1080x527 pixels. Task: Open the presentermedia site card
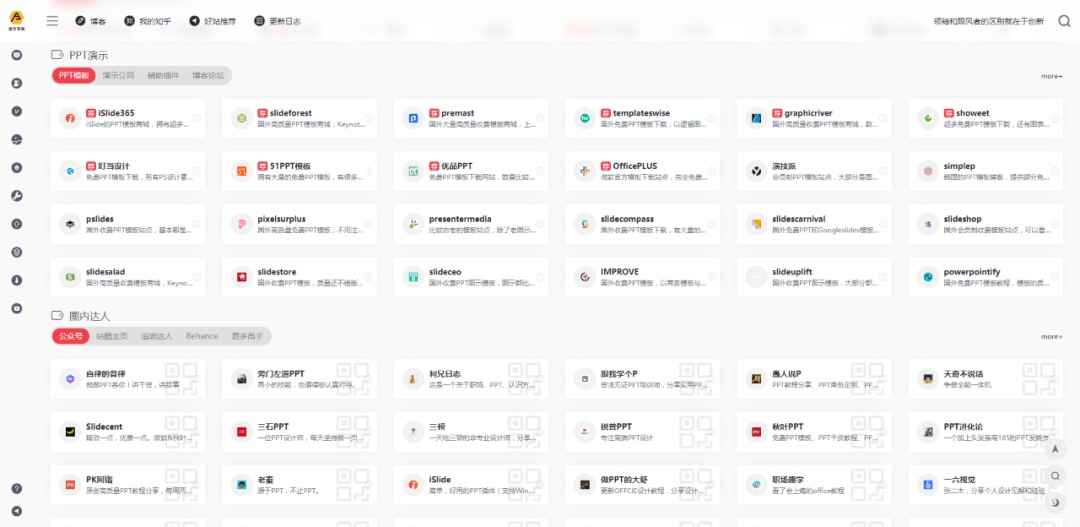(x=471, y=225)
